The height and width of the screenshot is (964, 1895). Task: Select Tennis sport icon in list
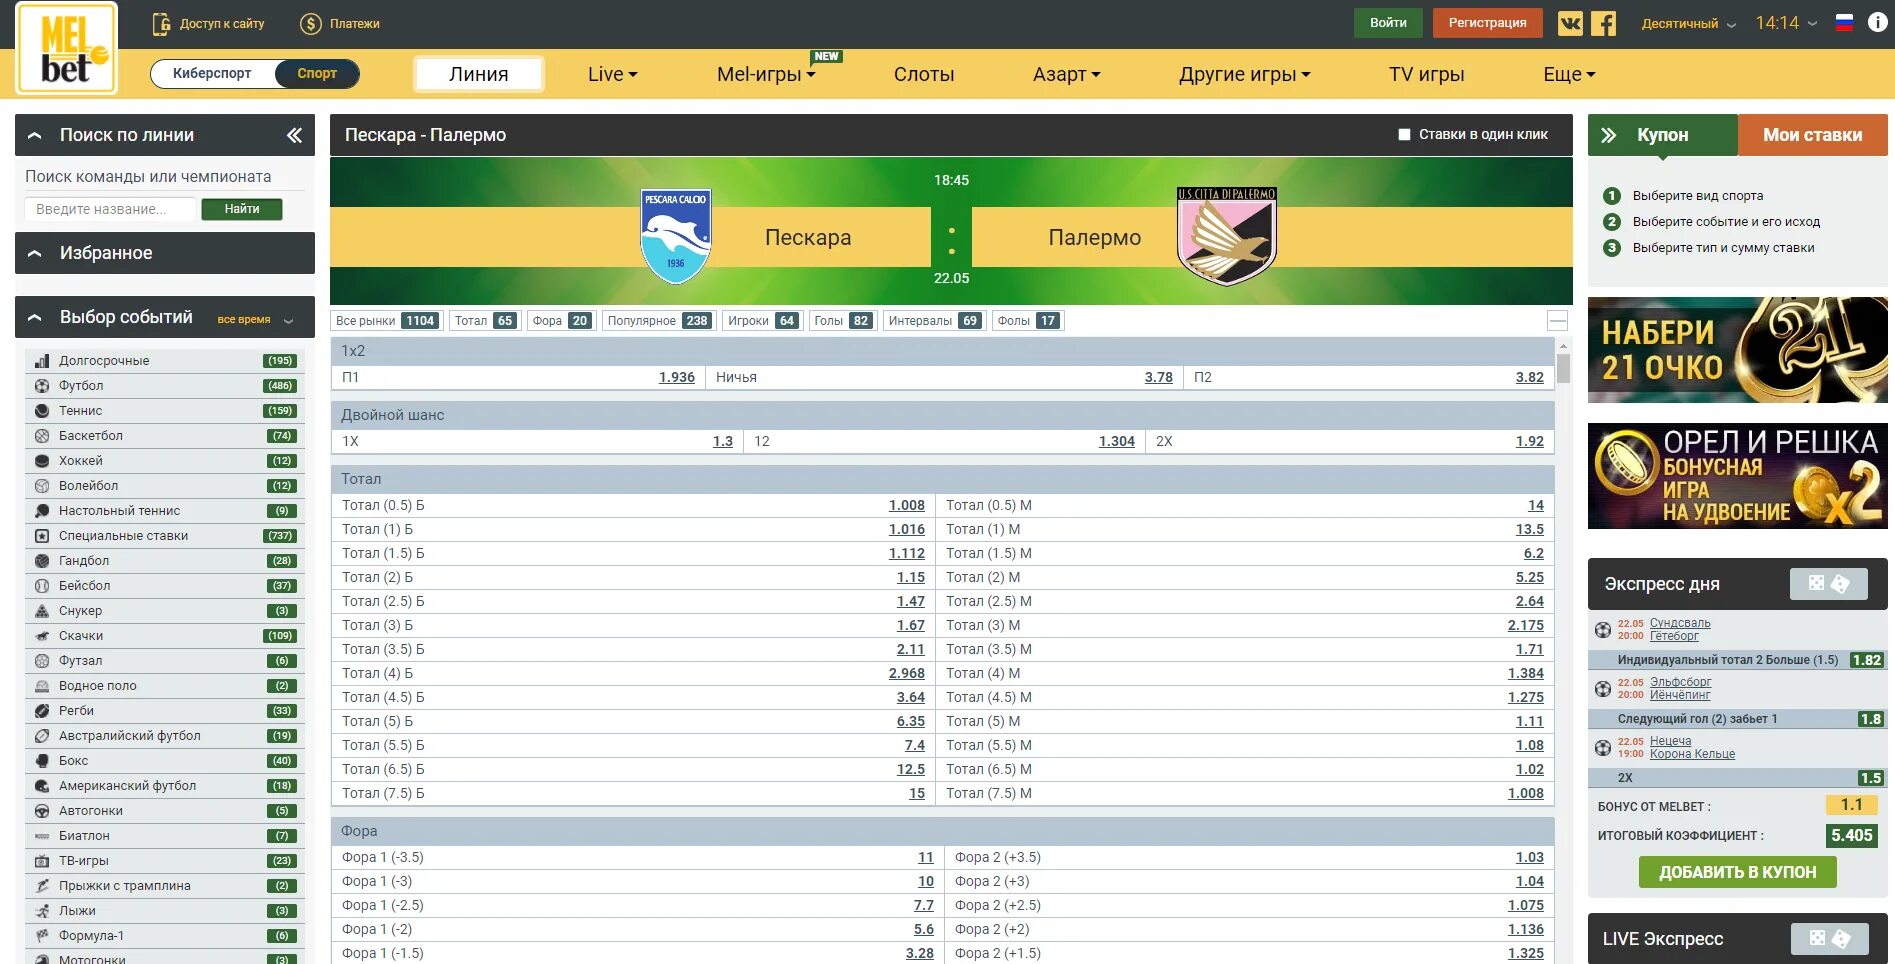pos(42,411)
